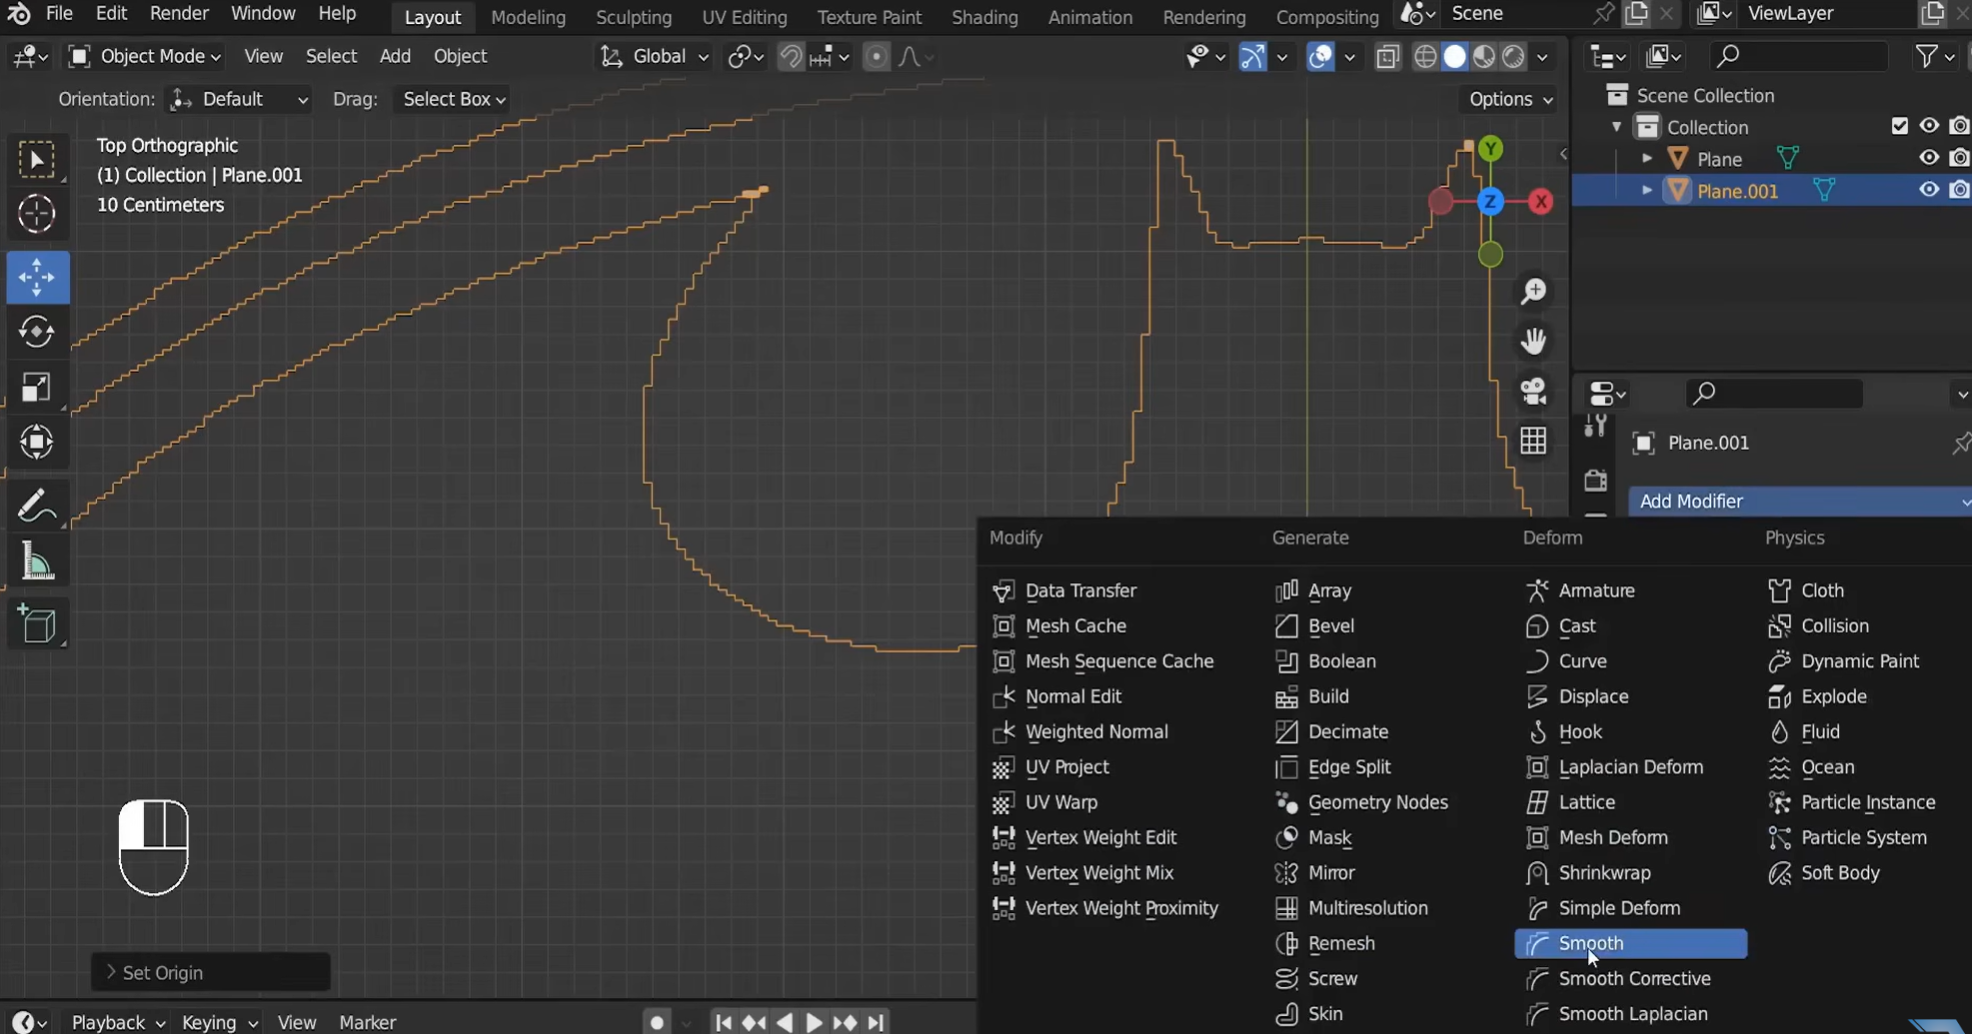Switch to the Modeling workspace tab
The width and height of the screenshot is (1972, 1034).
coord(528,17)
